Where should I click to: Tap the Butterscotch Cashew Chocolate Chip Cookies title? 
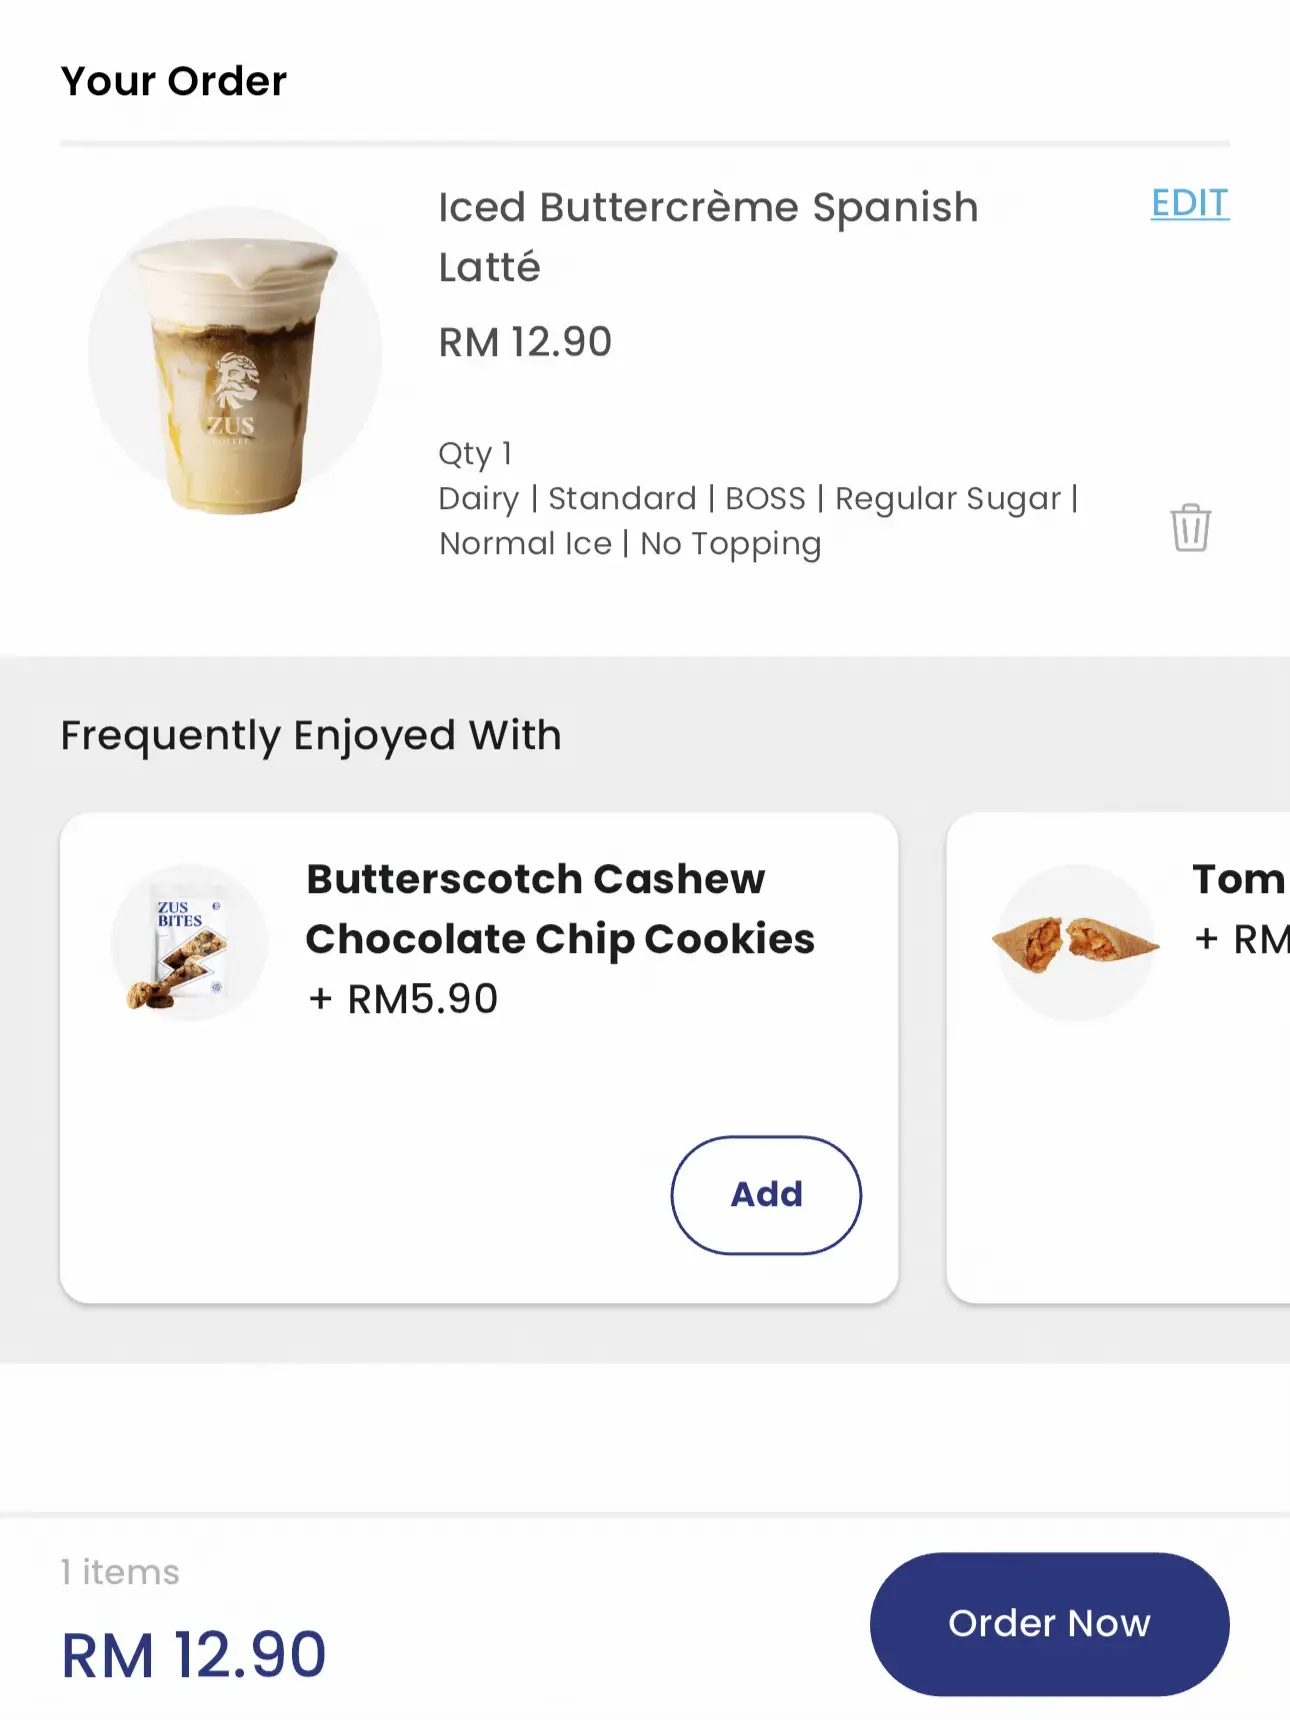pyautogui.click(x=560, y=909)
